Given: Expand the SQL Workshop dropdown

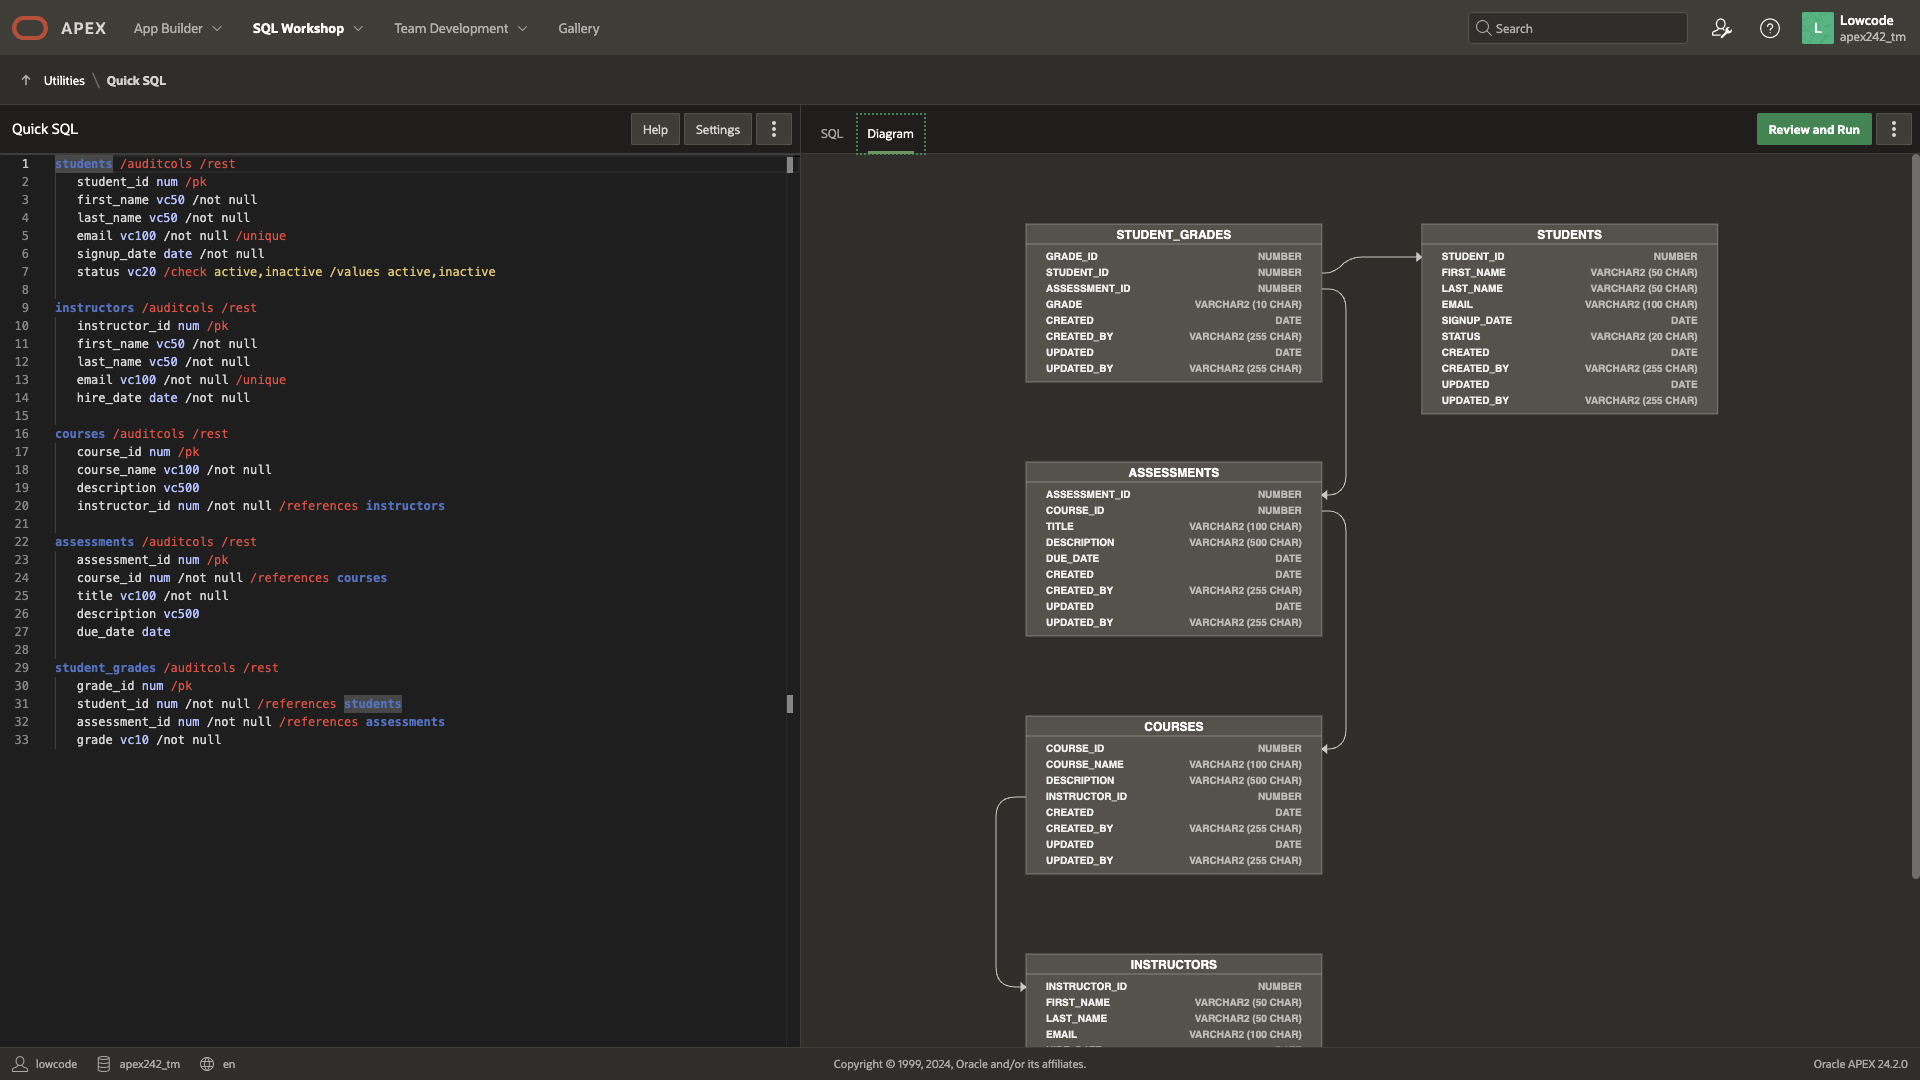Looking at the screenshot, I should pyautogui.click(x=308, y=28).
